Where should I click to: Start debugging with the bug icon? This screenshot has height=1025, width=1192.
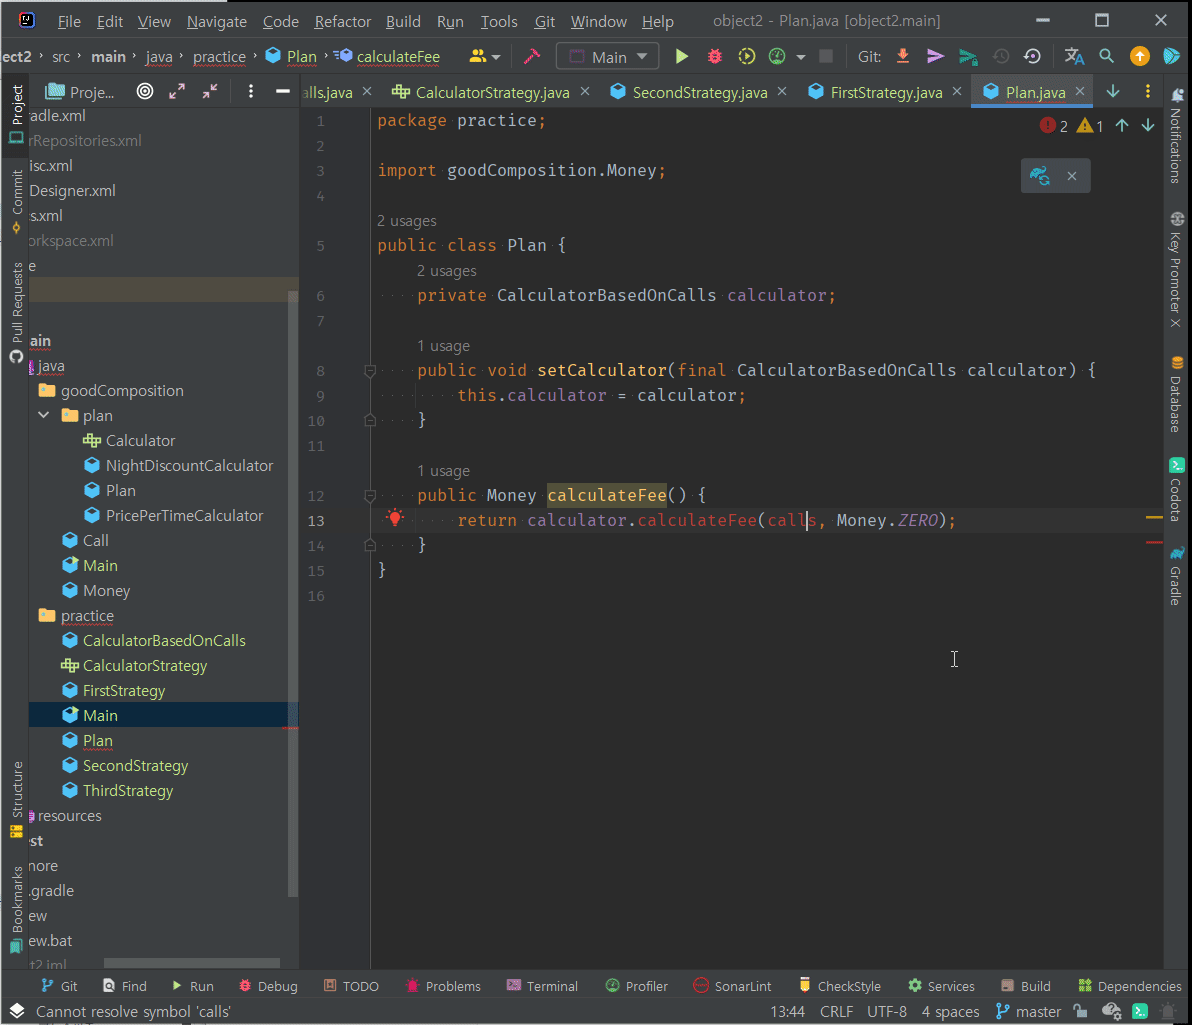click(714, 57)
